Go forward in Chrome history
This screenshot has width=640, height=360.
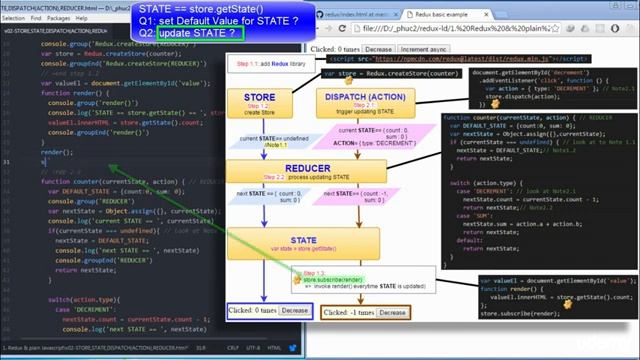(x=329, y=29)
